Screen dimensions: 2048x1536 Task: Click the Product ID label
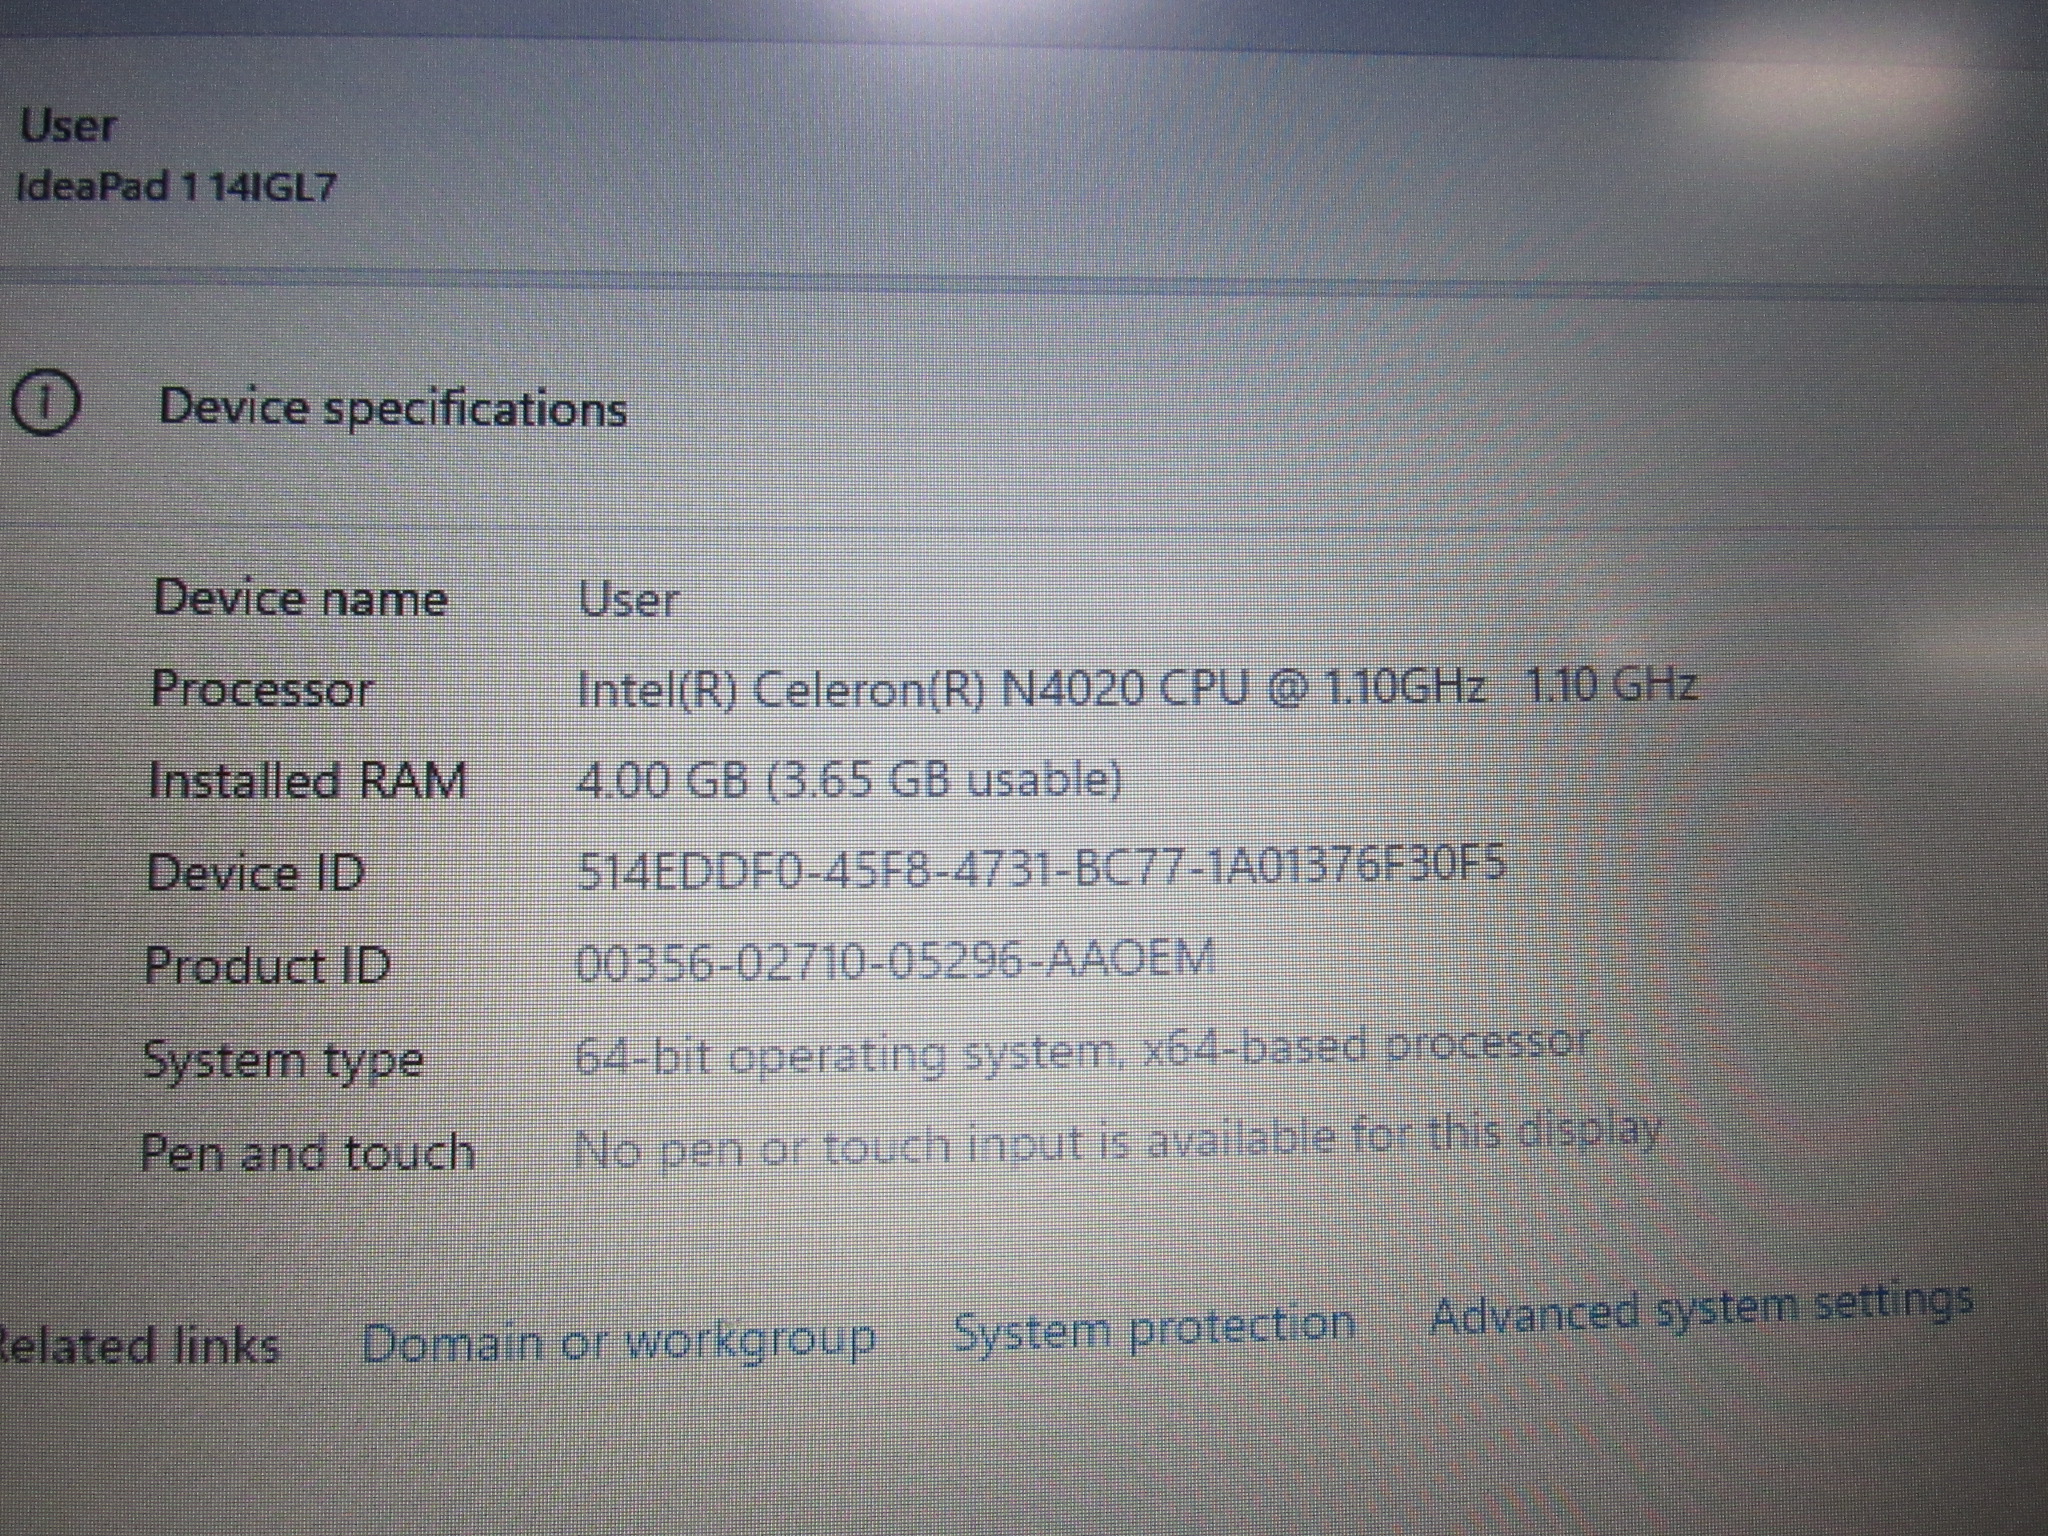click(x=267, y=966)
